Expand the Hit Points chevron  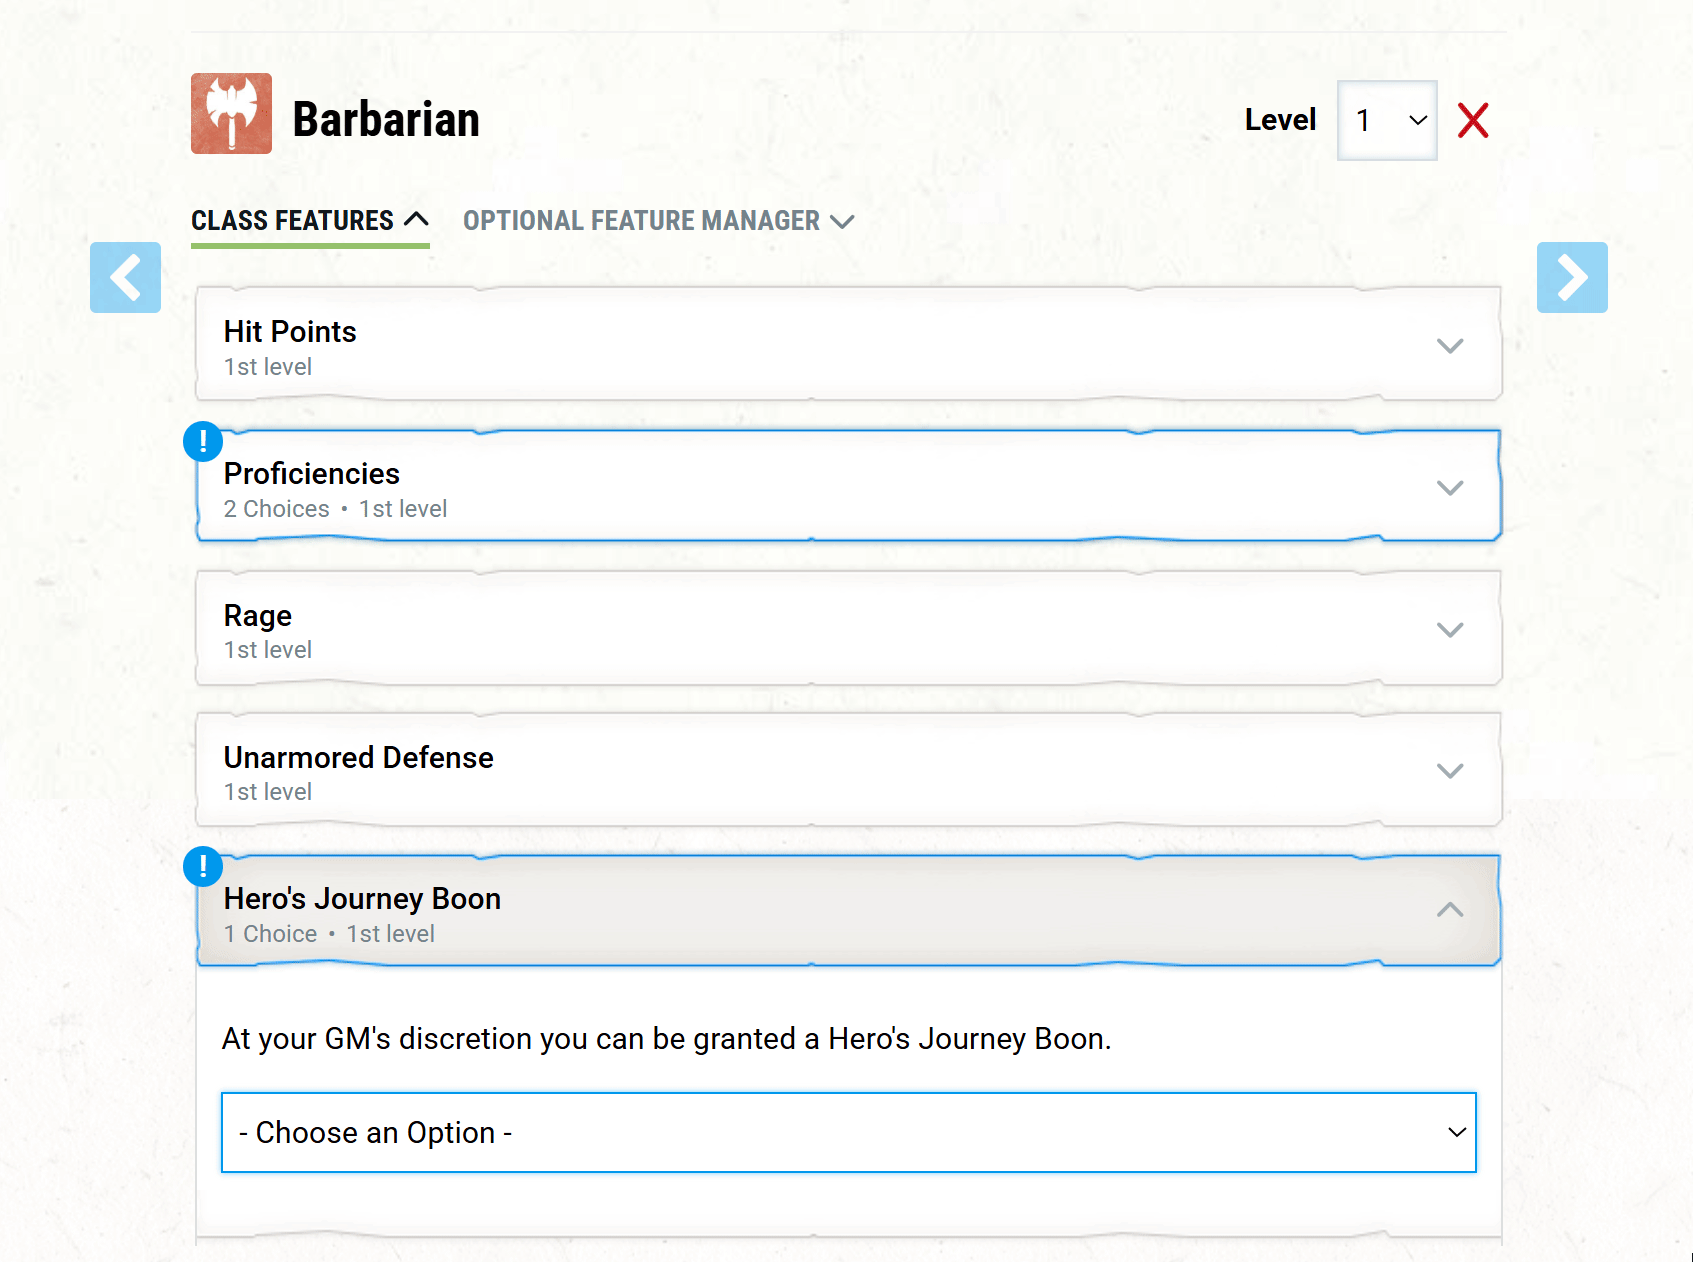(1449, 346)
